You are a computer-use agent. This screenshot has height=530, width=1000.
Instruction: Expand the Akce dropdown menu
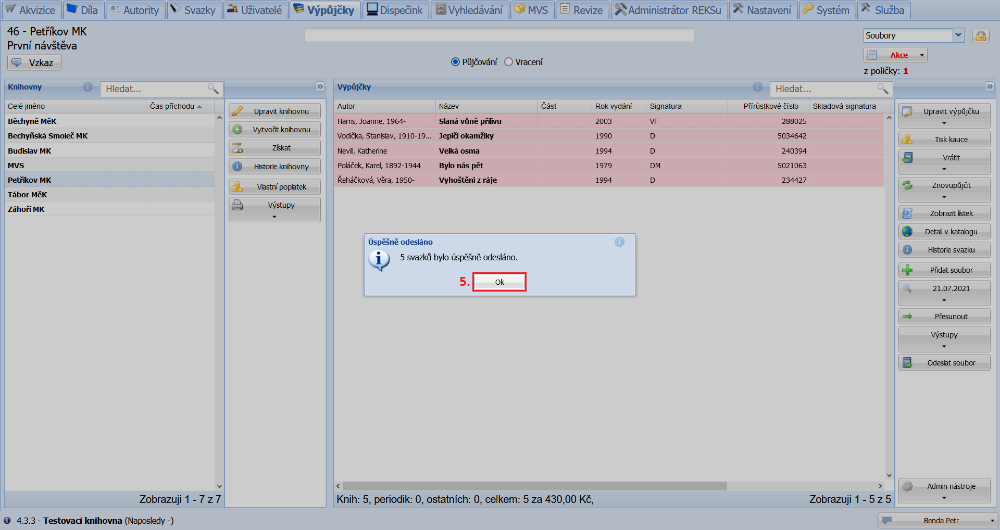(895, 55)
